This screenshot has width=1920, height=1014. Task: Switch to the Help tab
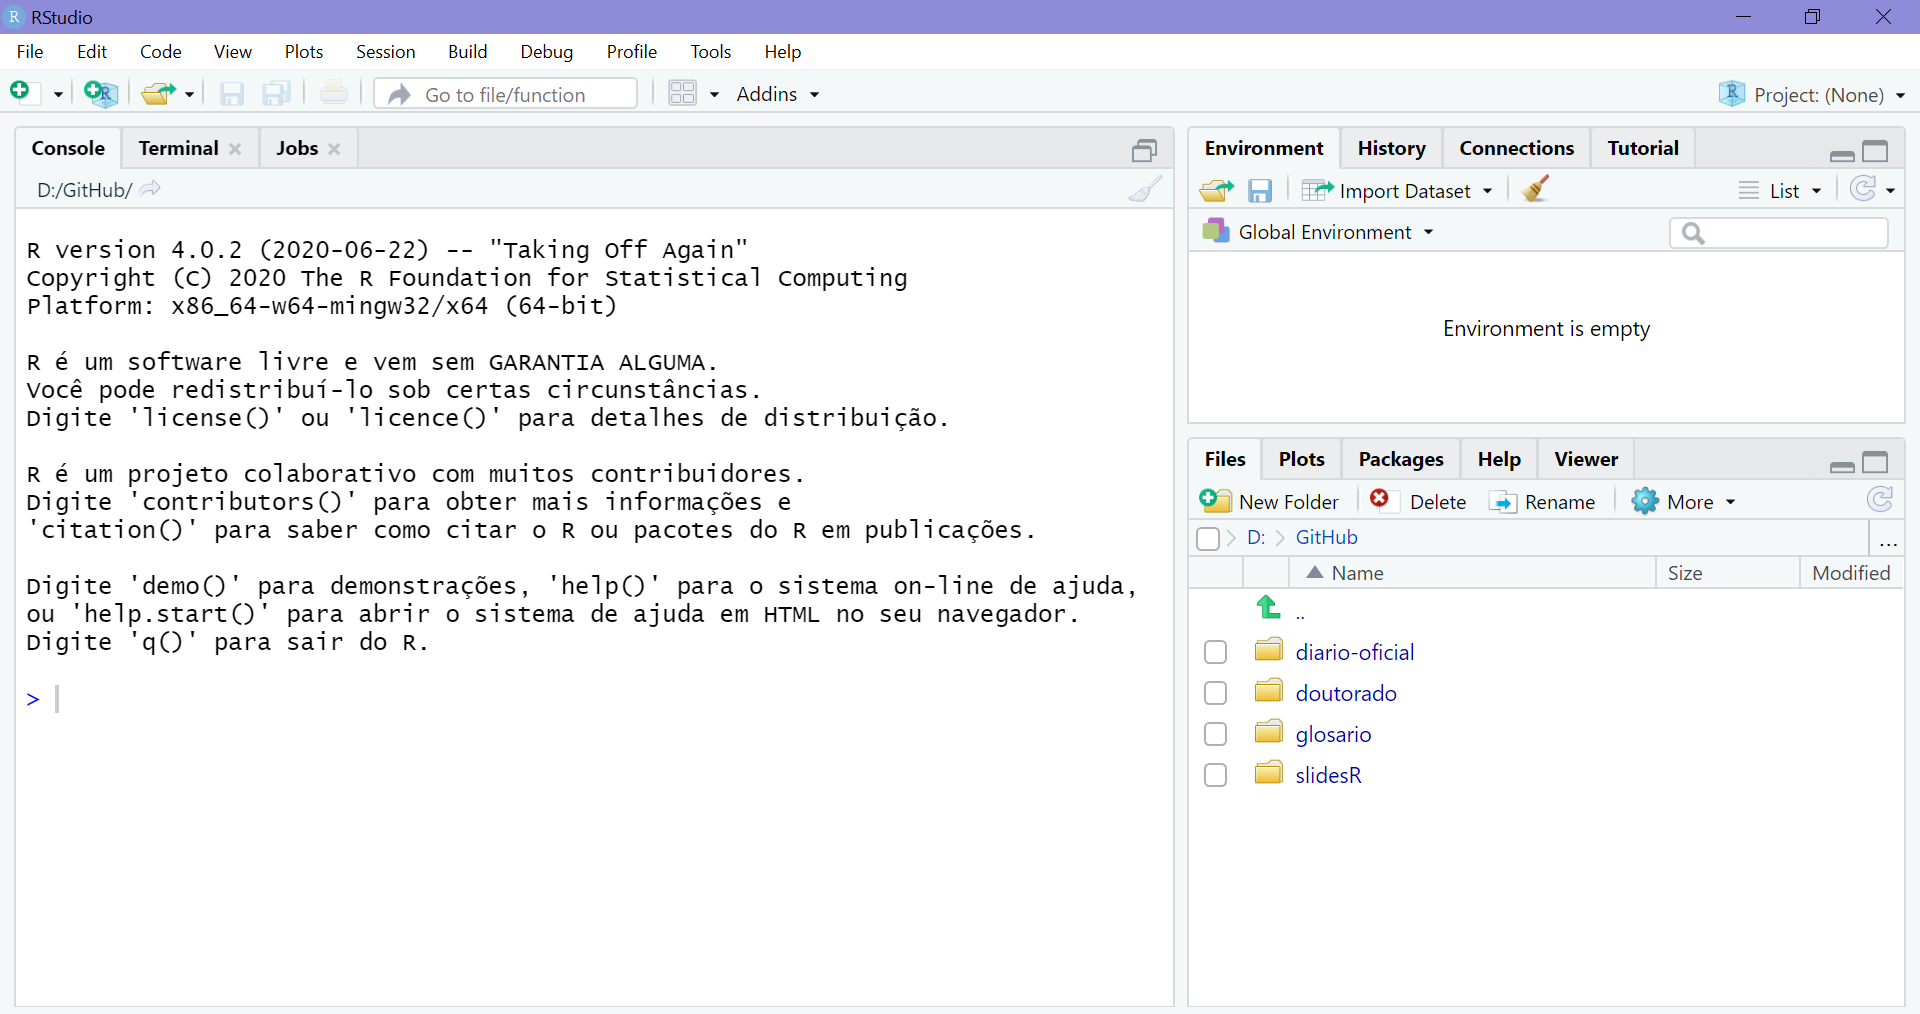pyautogui.click(x=1498, y=459)
